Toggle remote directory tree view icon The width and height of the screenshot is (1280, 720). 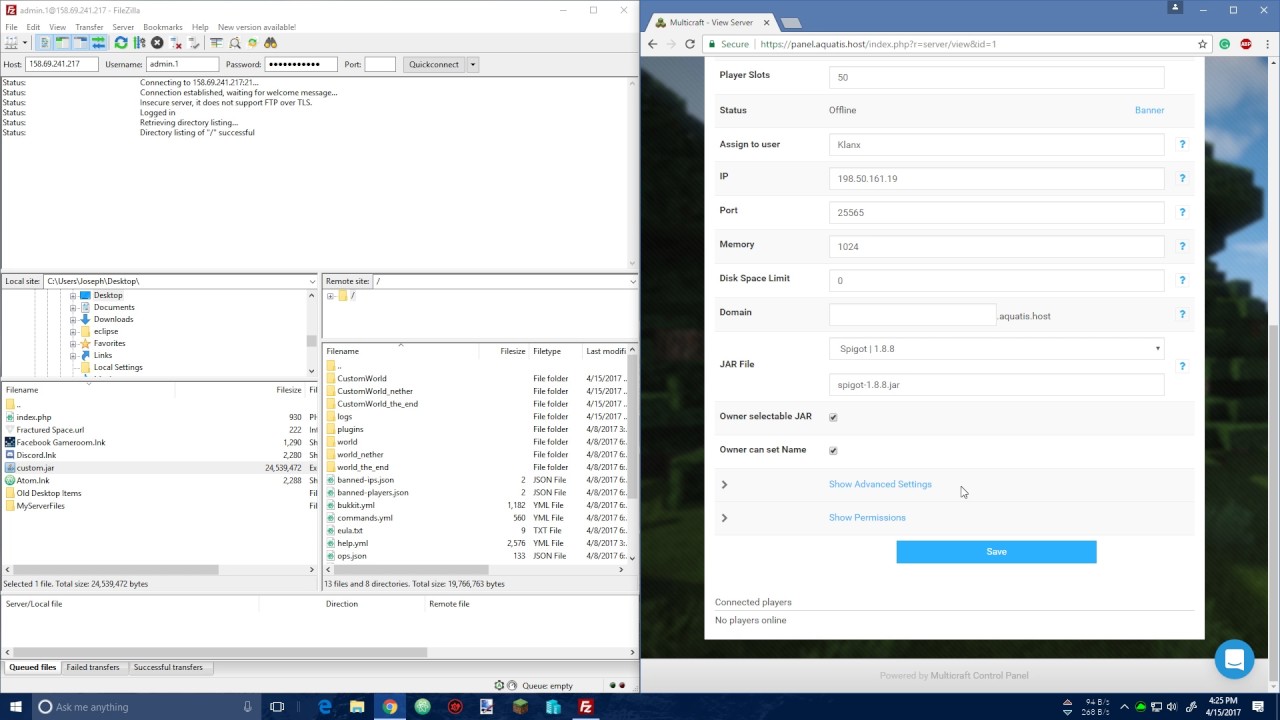pos(80,43)
